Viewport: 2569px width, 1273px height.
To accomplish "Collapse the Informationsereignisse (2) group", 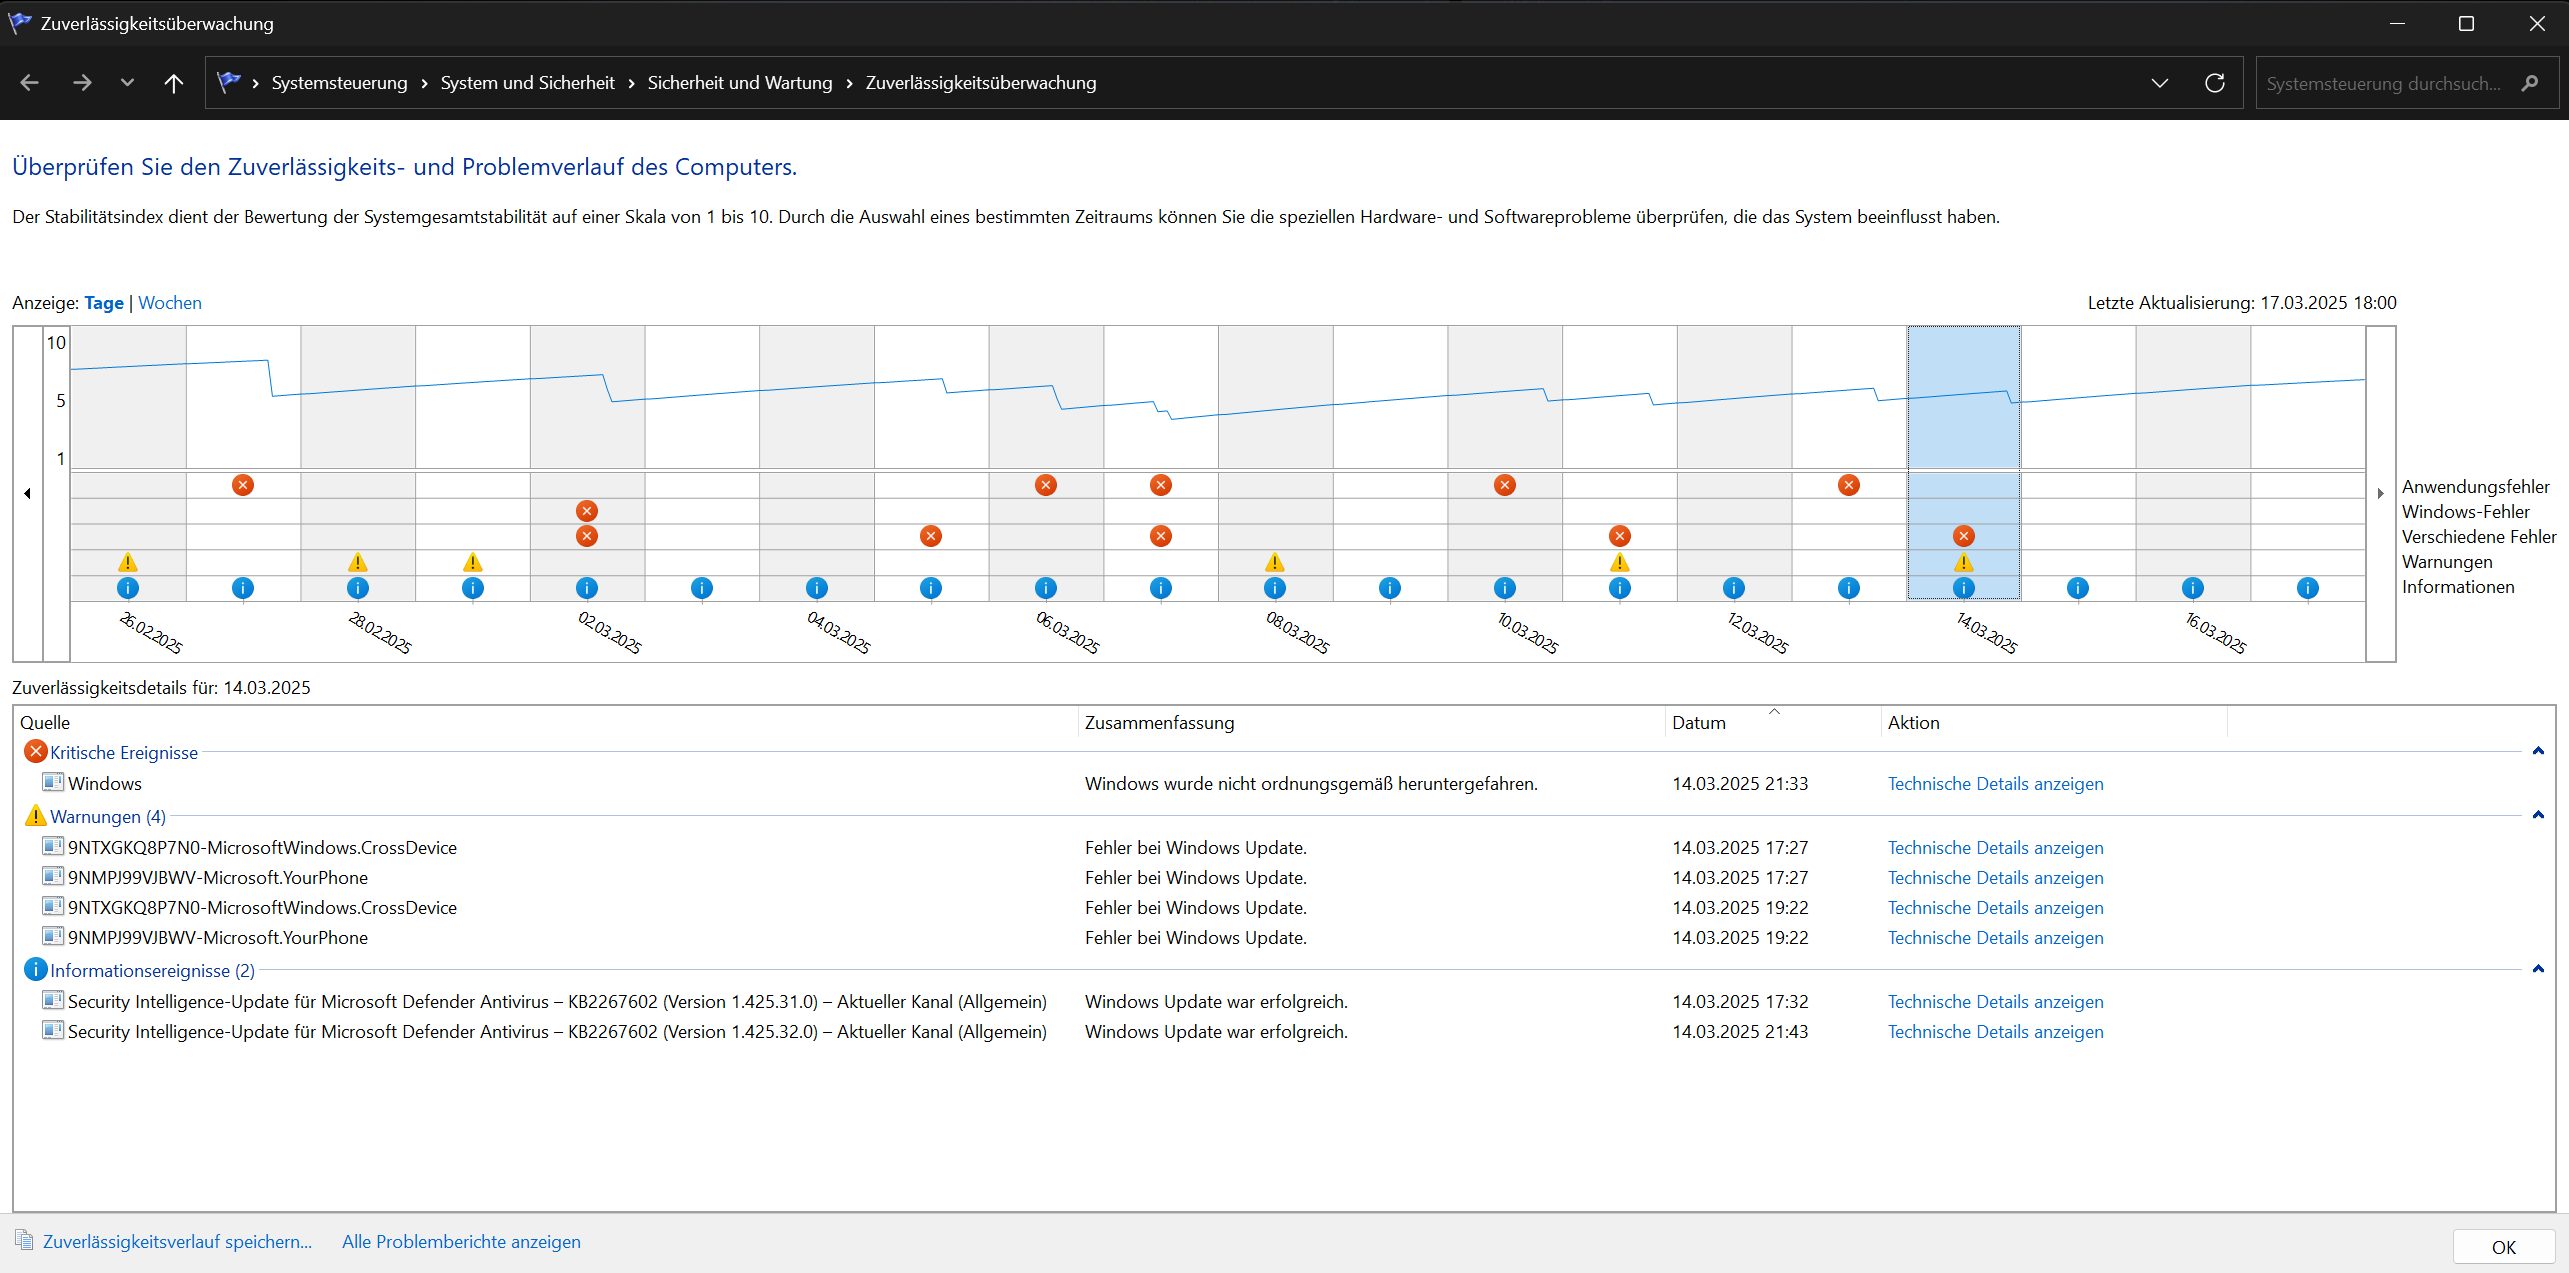I will click(2537, 969).
